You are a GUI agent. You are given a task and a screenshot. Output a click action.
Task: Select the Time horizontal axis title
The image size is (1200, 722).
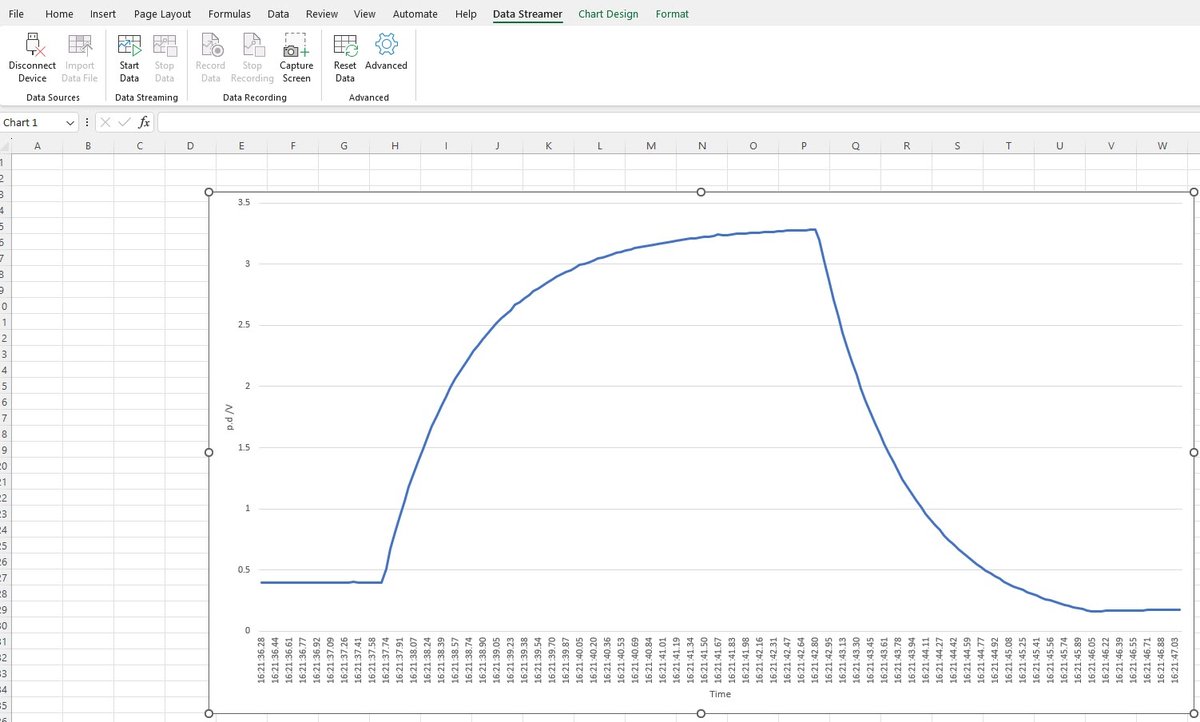pos(720,694)
